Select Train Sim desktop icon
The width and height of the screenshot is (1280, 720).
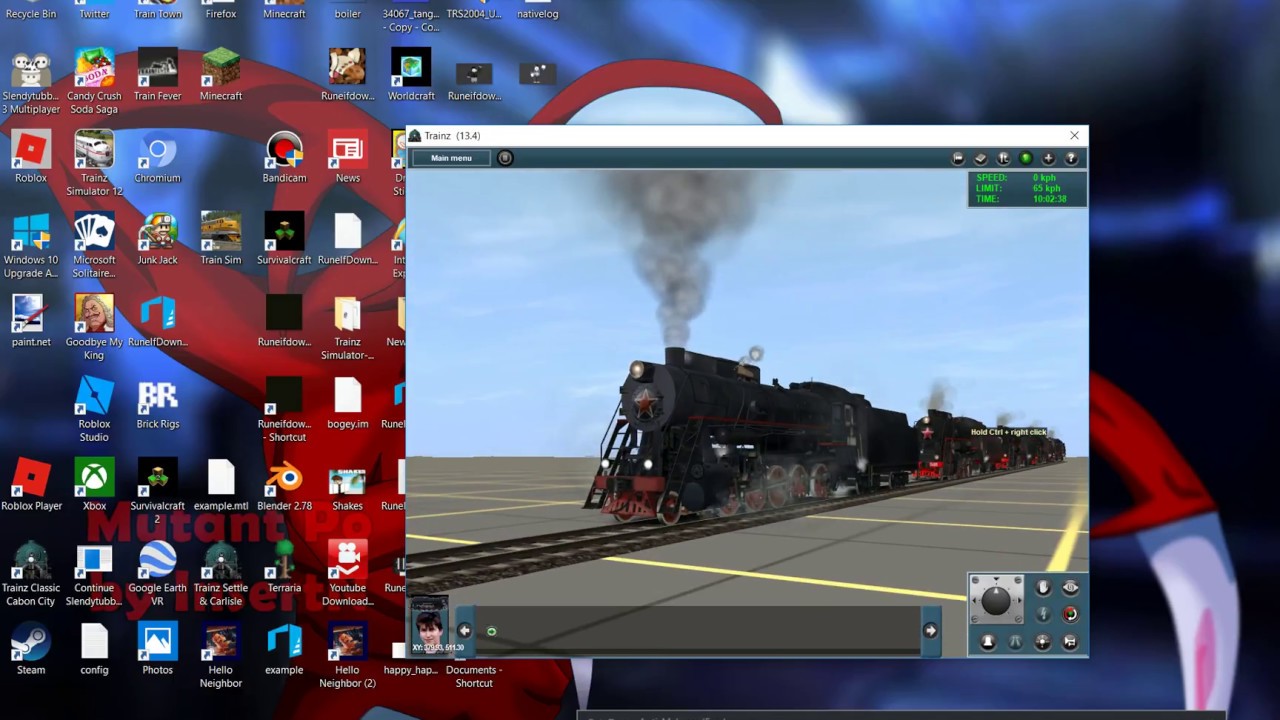[221, 239]
